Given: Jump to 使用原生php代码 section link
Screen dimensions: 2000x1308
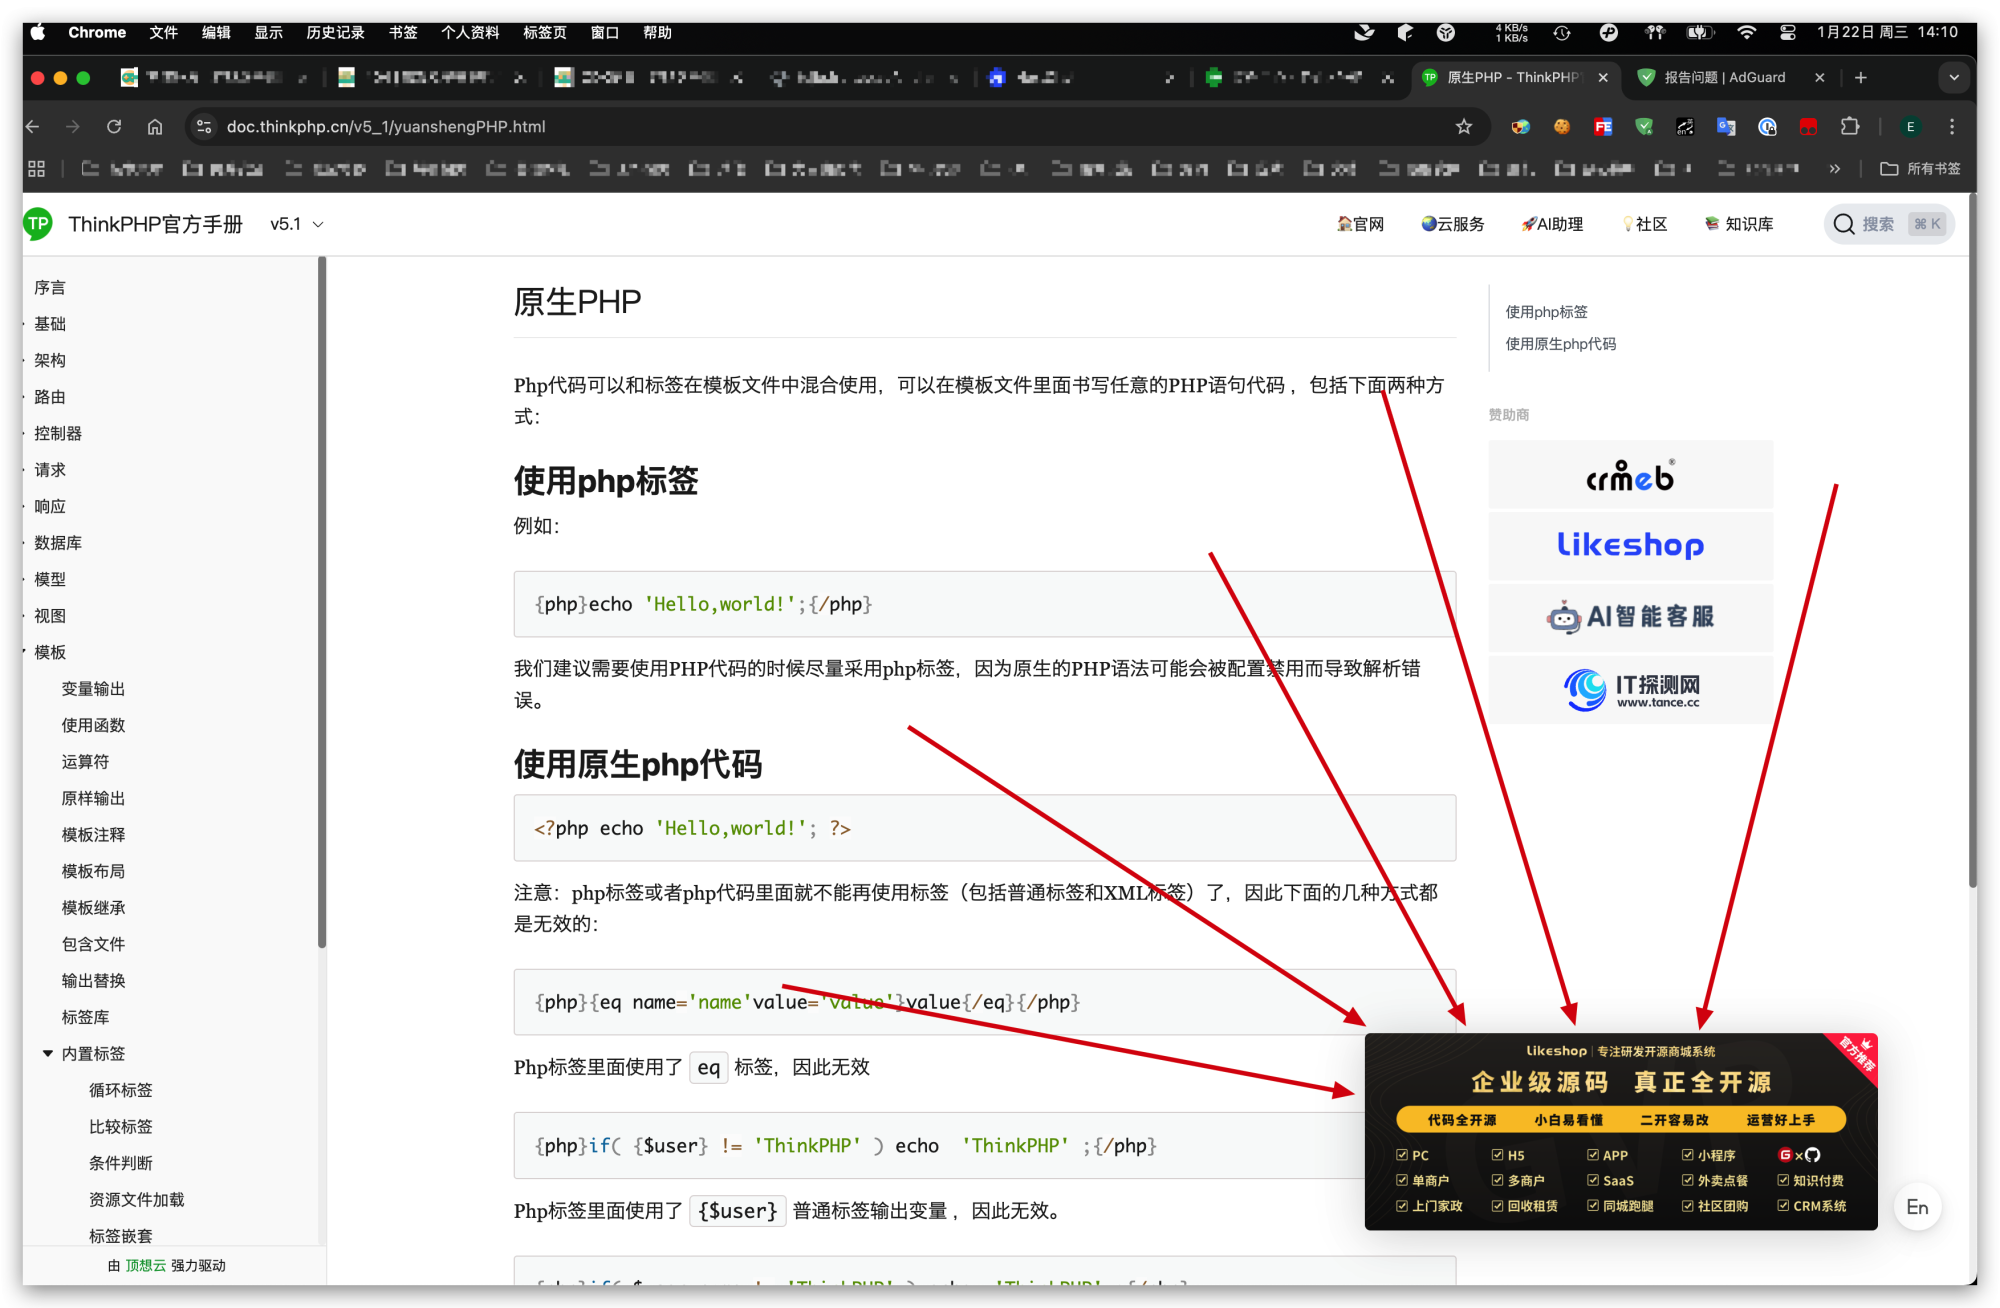Looking at the screenshot, I should coord(1560,344).
